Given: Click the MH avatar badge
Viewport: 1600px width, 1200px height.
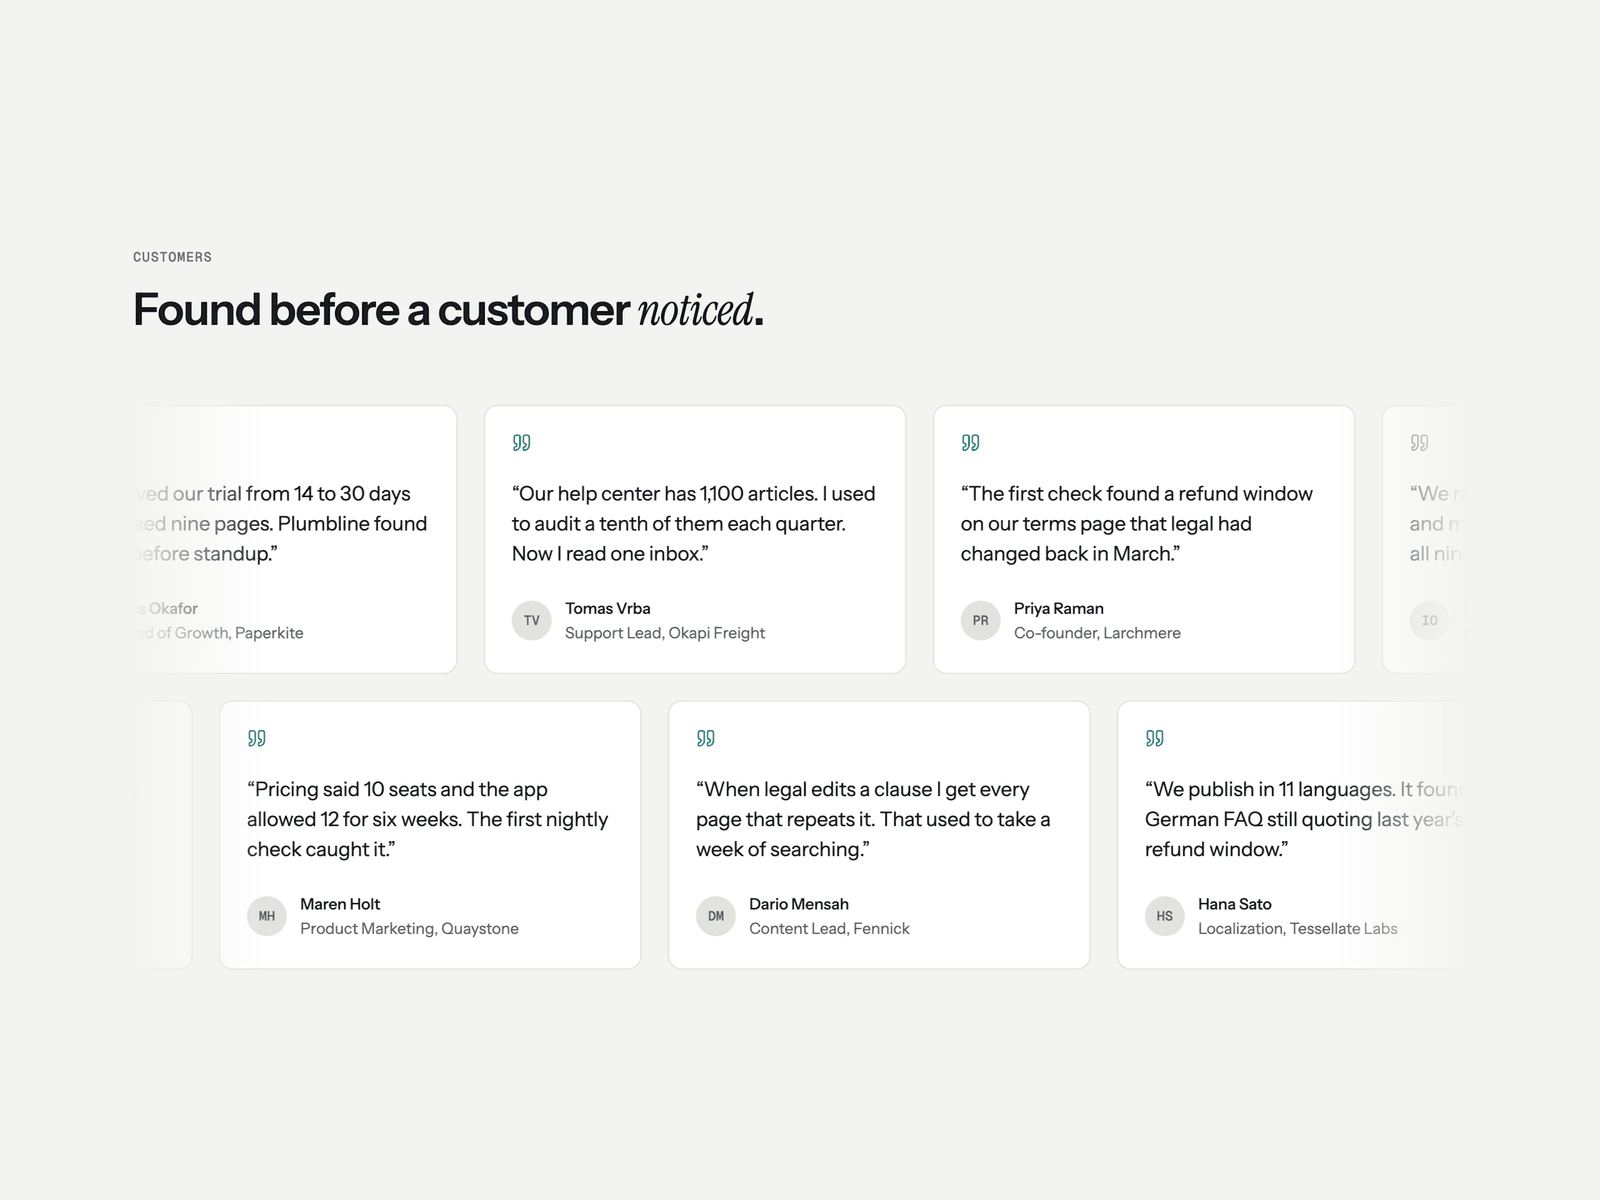Looking at the screenshot, I should [266, 916].
